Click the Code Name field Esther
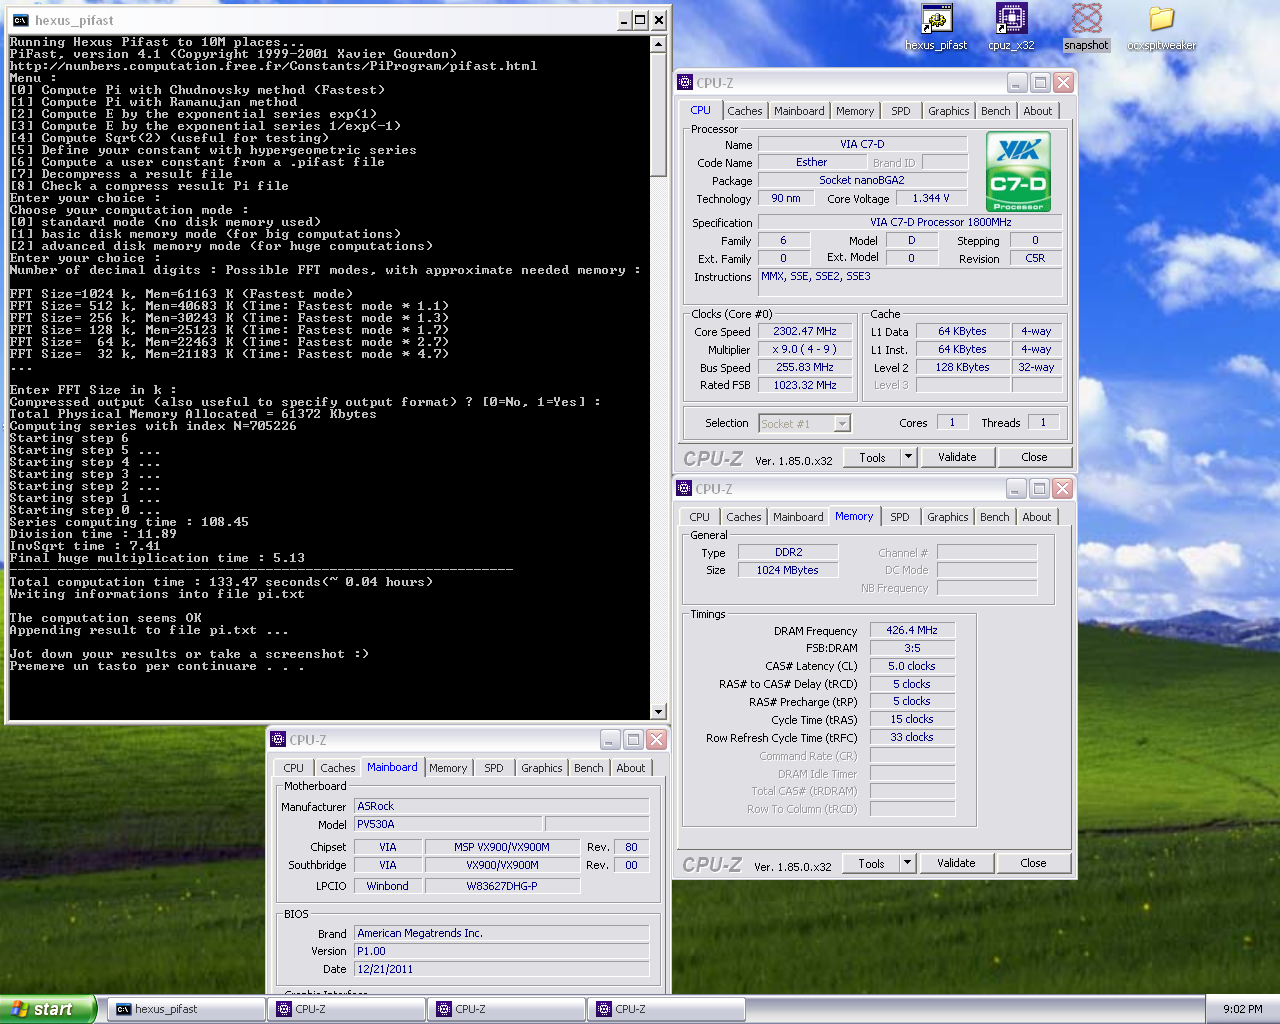 point(812,162)
